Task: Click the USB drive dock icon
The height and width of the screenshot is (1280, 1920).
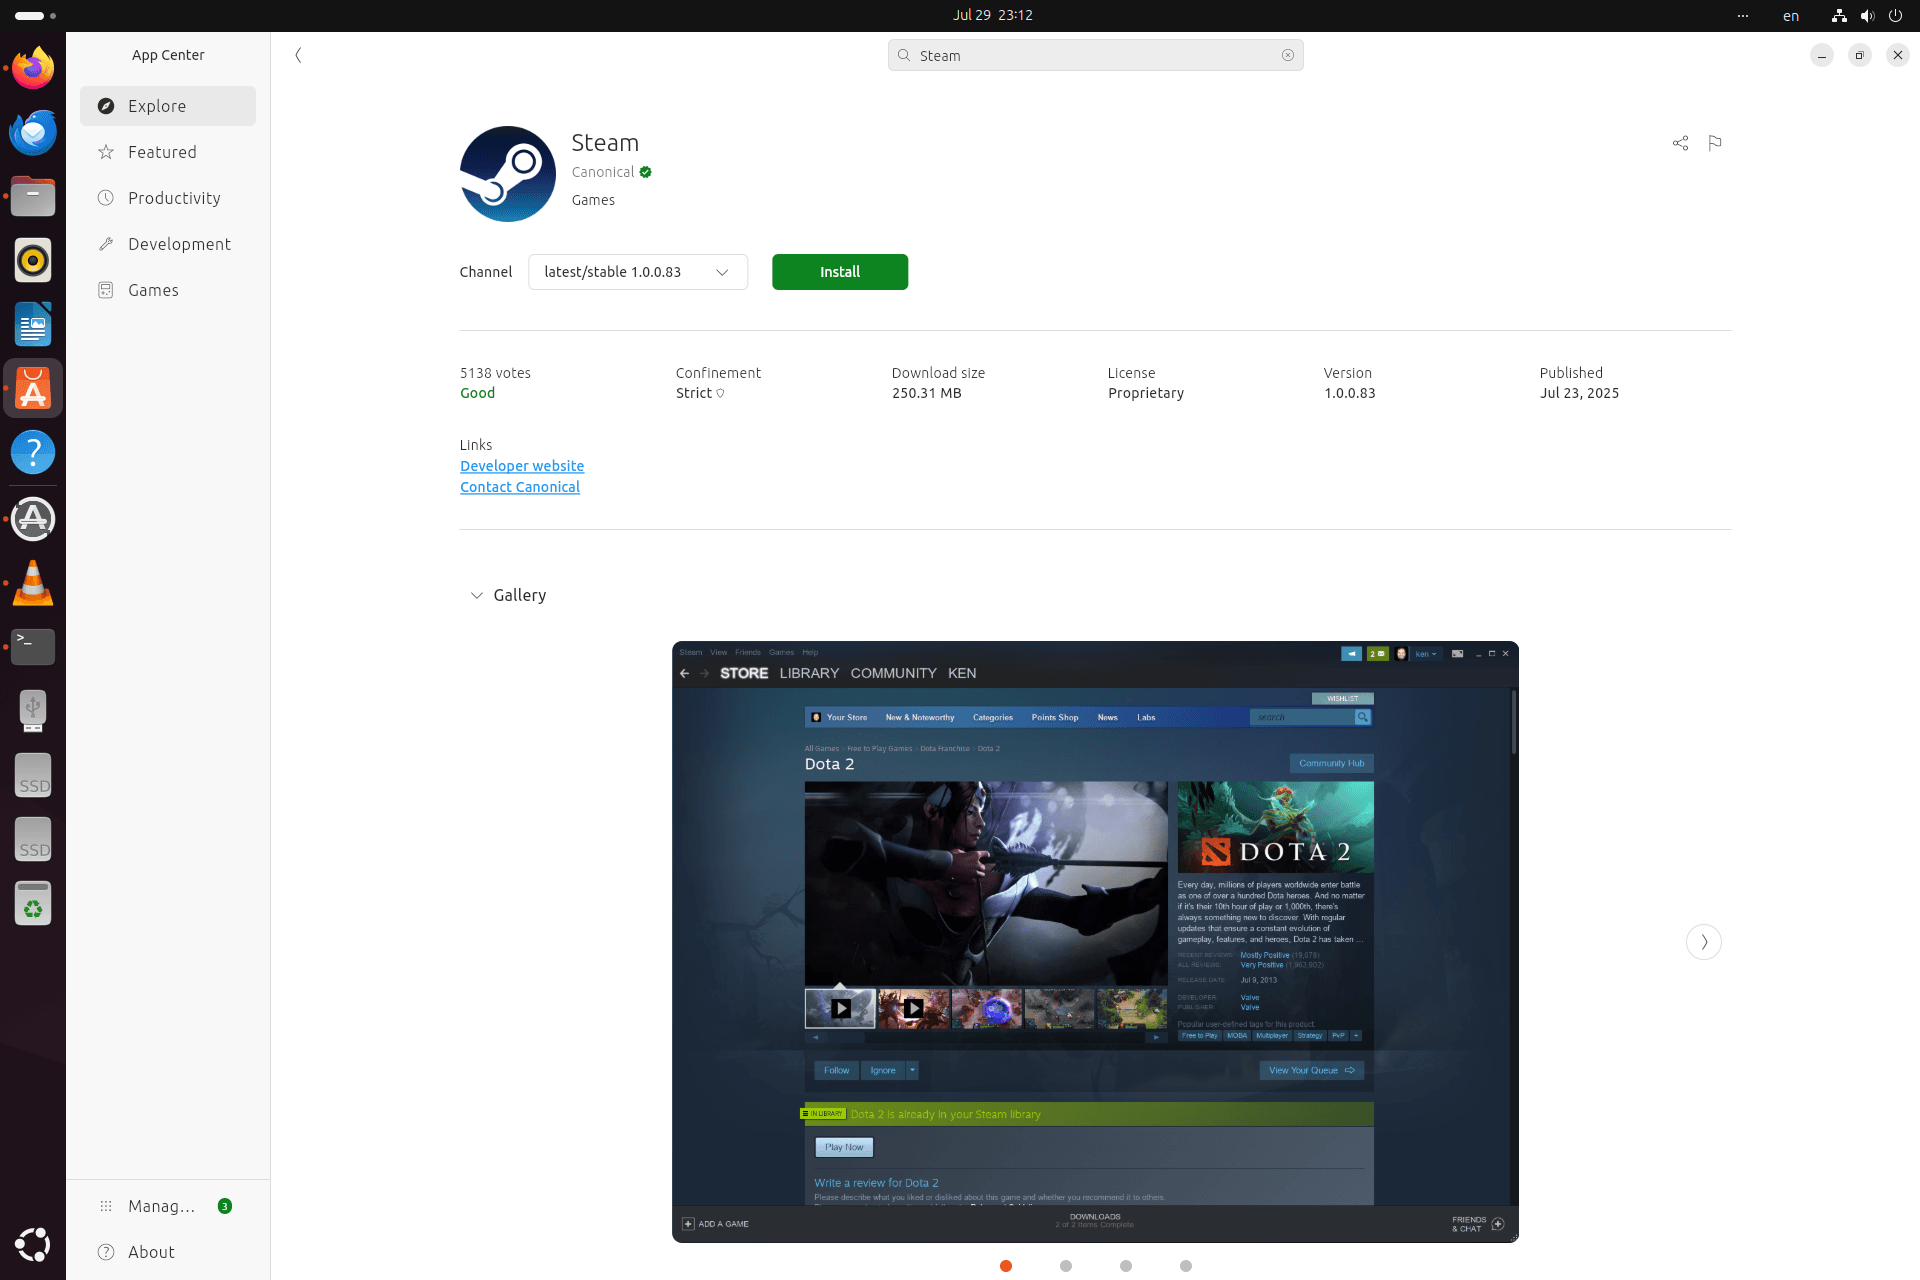Action: (x=33, y=711)
